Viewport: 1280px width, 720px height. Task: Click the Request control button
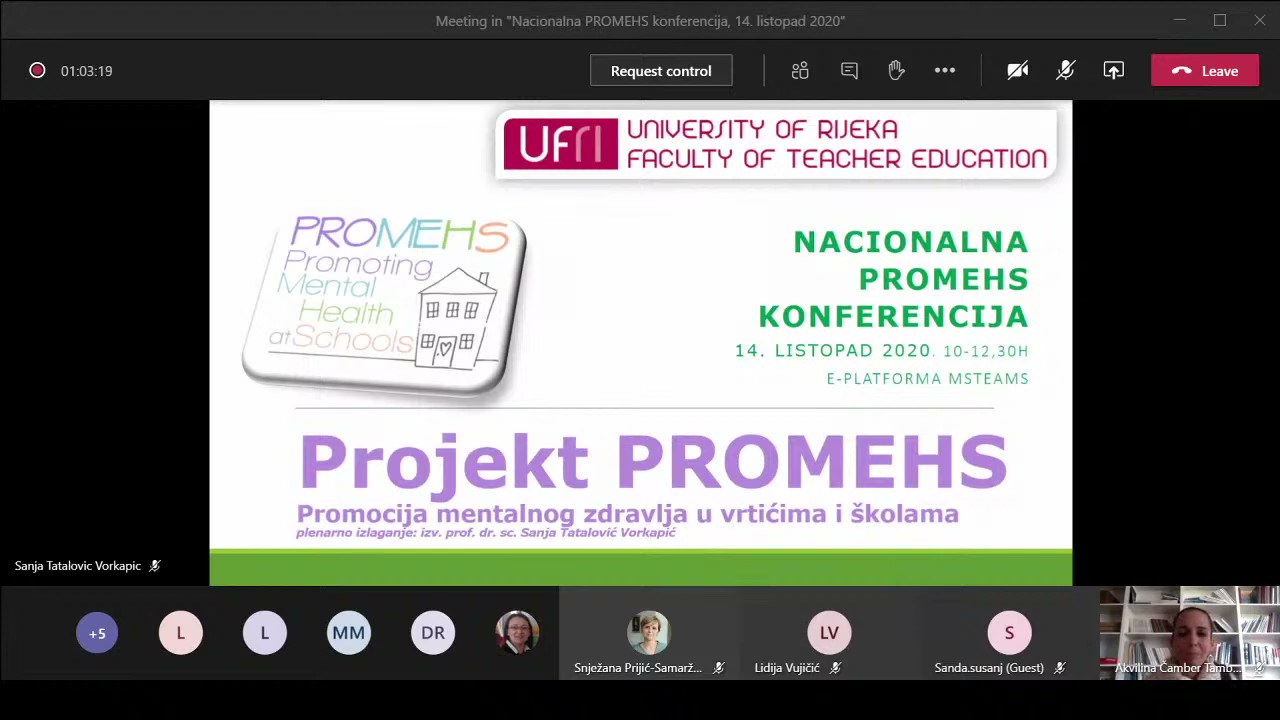pos(661,71)
